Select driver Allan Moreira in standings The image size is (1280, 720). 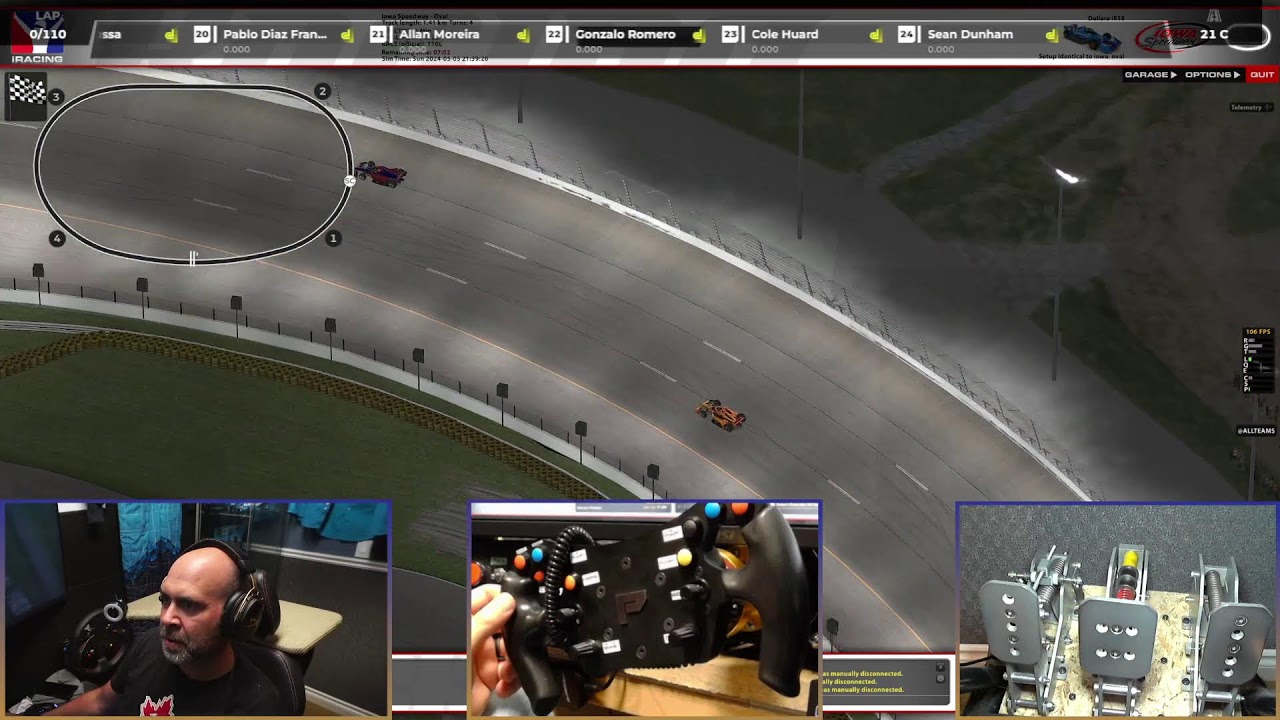(x=439, y=34)
